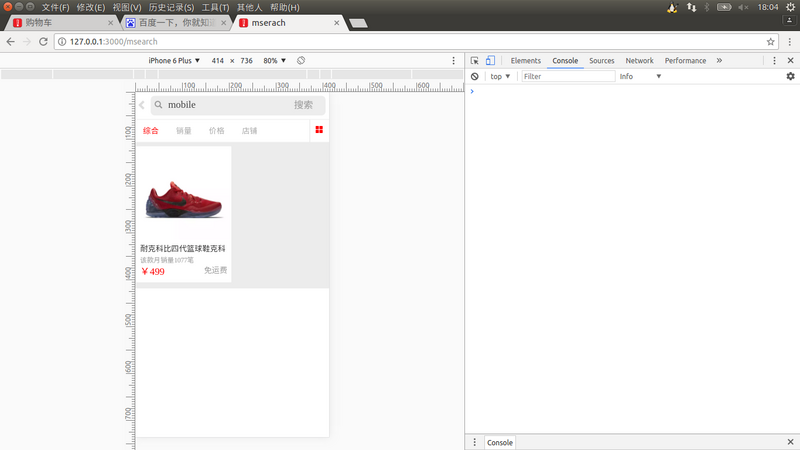Viewport: 800px width, 450px height.
Task: Open DevTools customize menu
Action: 774,60
